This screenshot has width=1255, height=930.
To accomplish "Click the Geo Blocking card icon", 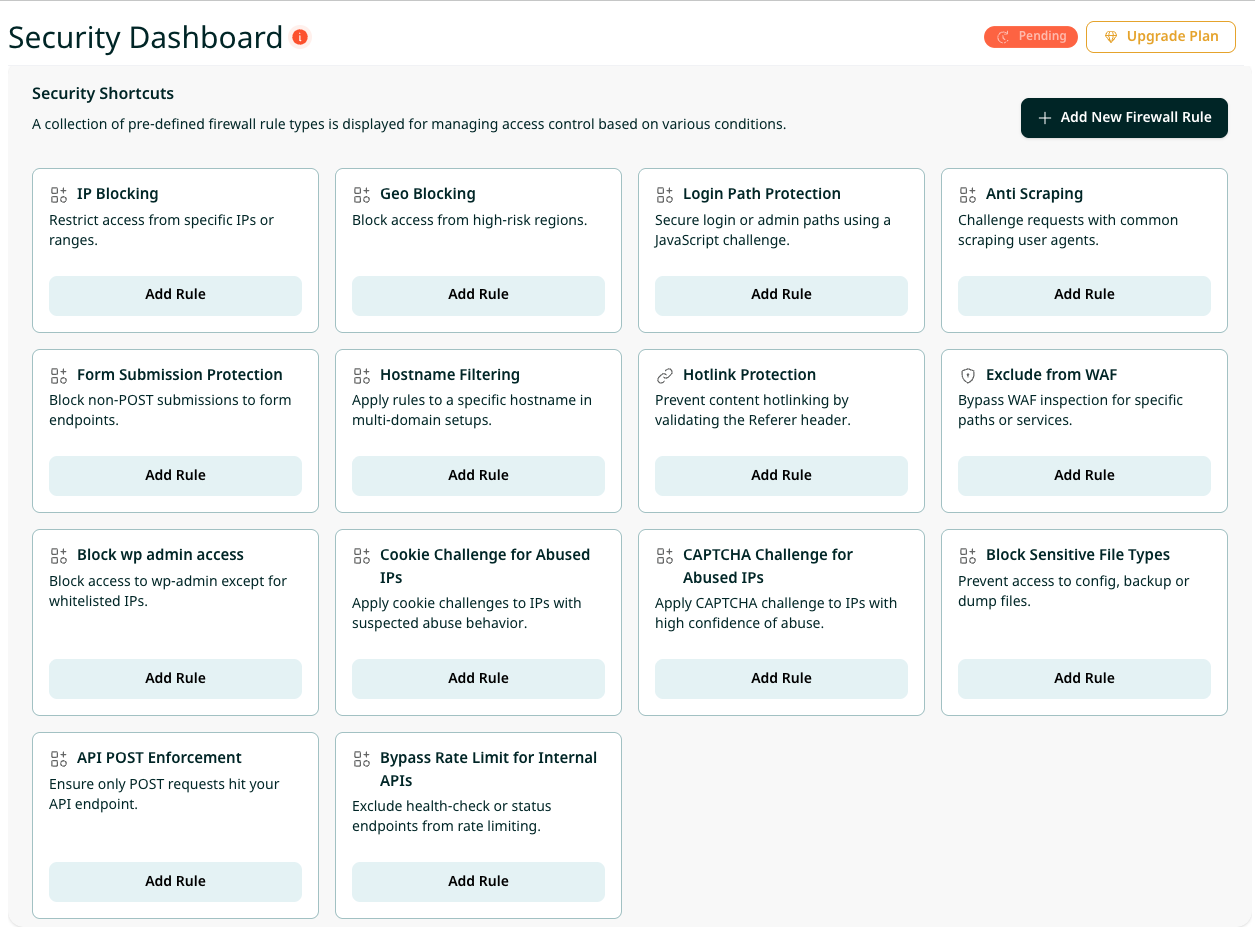I will click(x=362, y=194).
